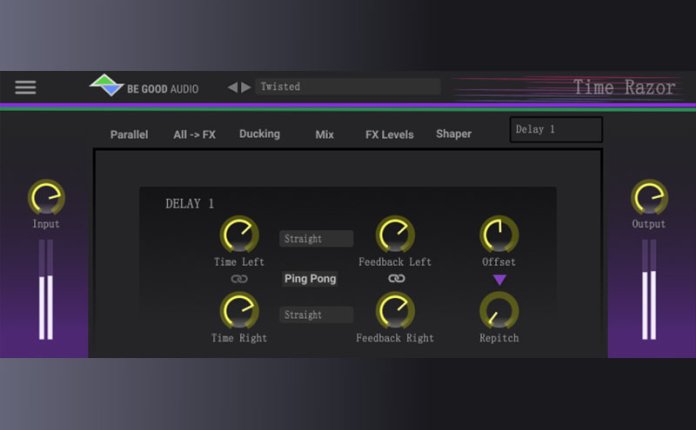Image resolution: width=696 pixels, height=430 pixels.
Task: Open the hamburger menu
Action: pos(25,87)
